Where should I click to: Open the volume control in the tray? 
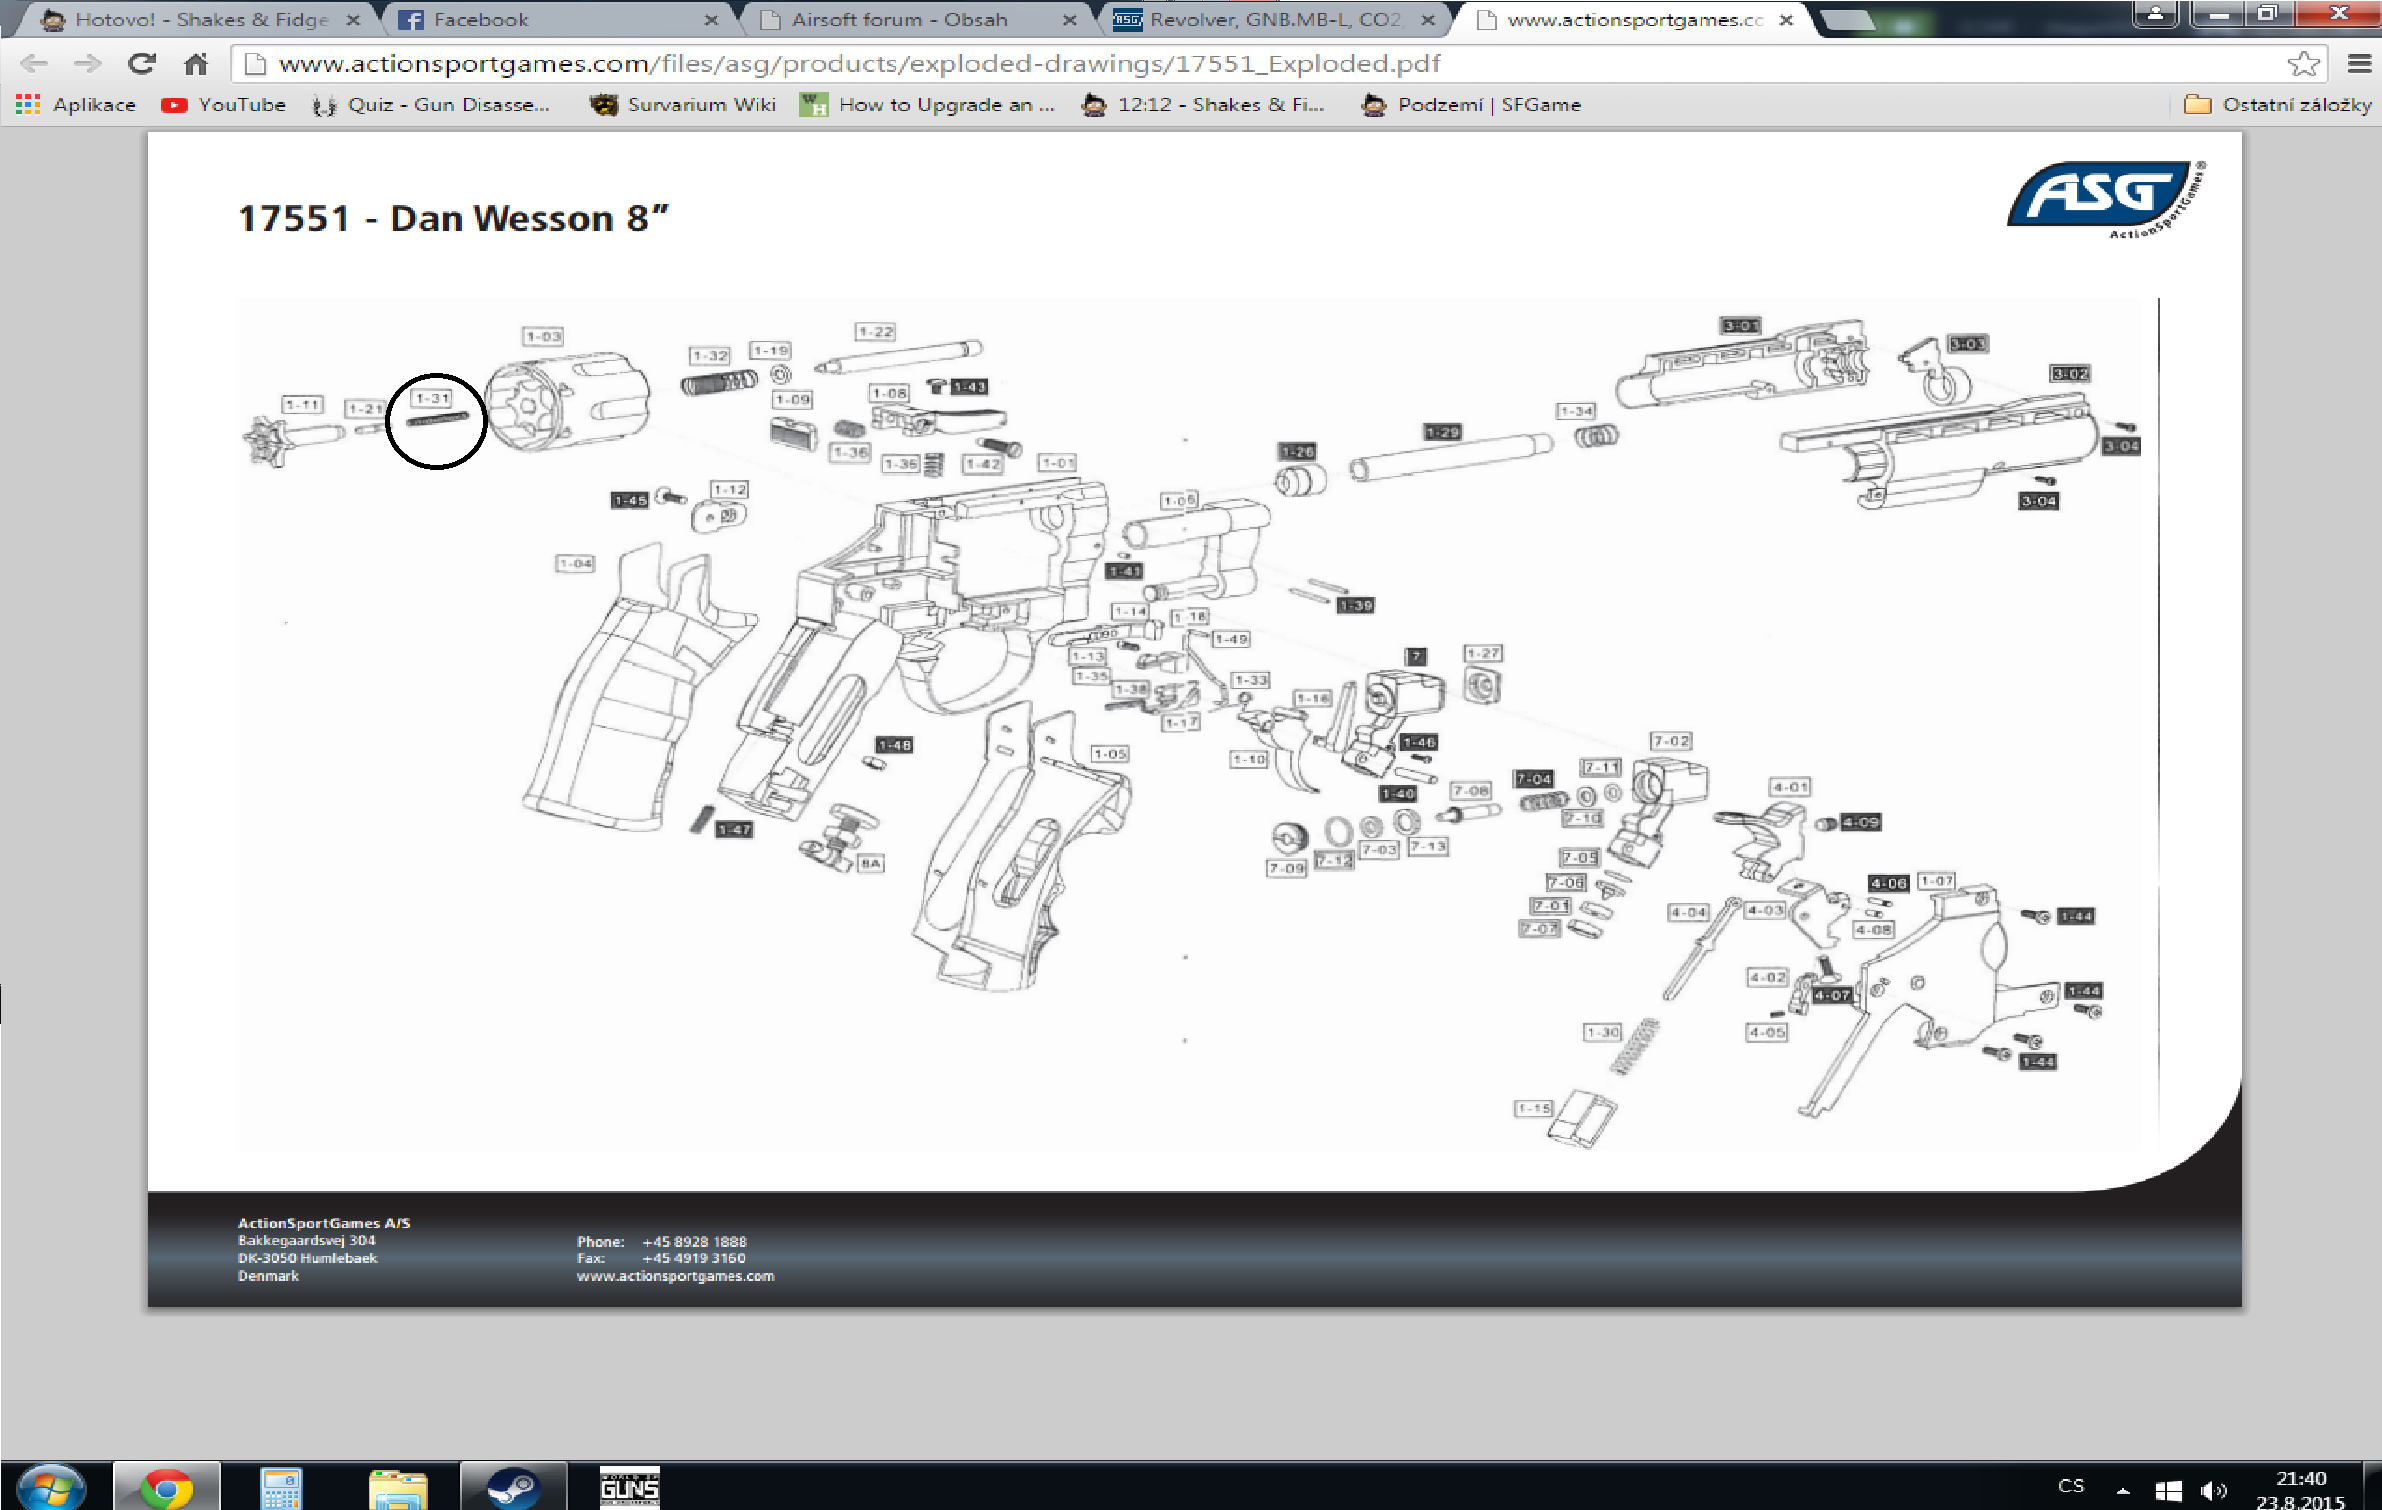coord(2214,1490)
